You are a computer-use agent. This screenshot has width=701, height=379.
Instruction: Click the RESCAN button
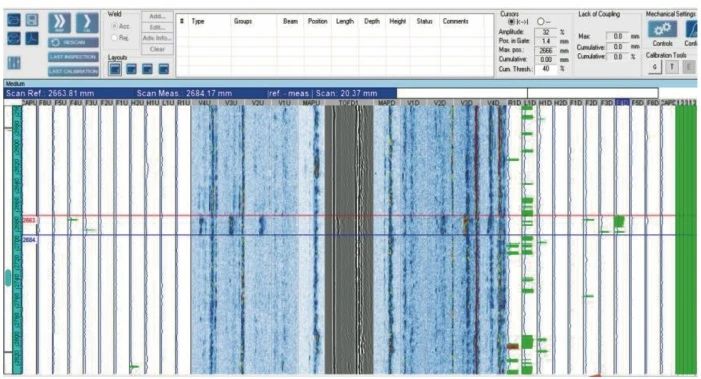coord(73,42)
